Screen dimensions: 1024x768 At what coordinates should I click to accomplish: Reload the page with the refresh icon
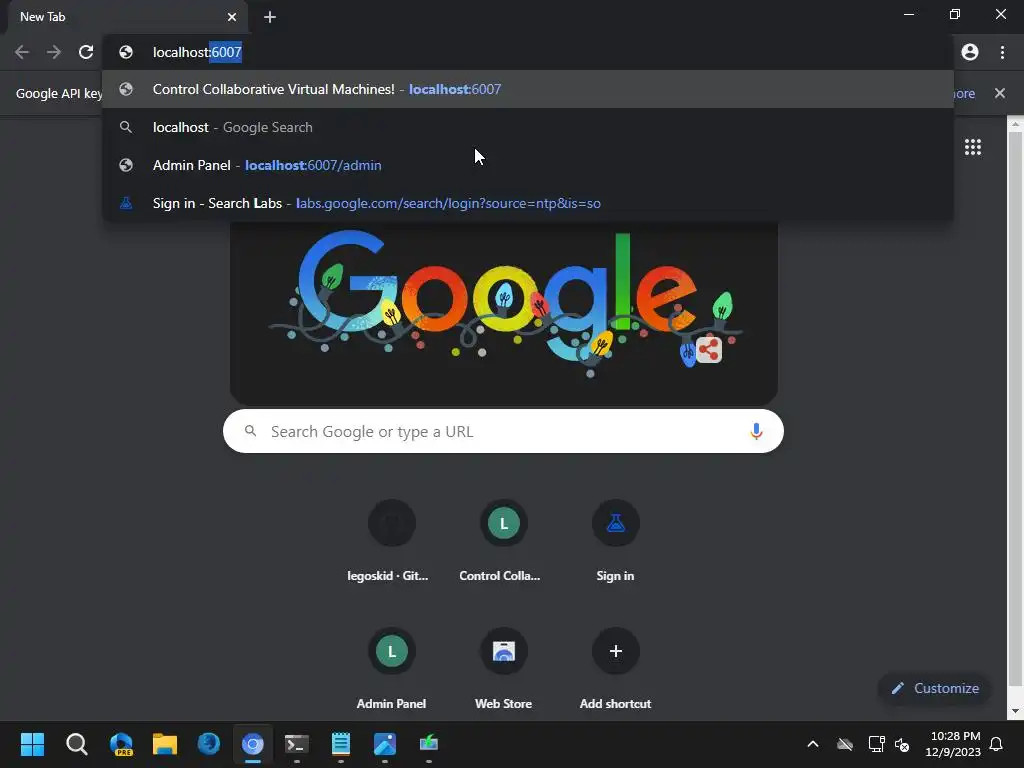coord(86,52)
